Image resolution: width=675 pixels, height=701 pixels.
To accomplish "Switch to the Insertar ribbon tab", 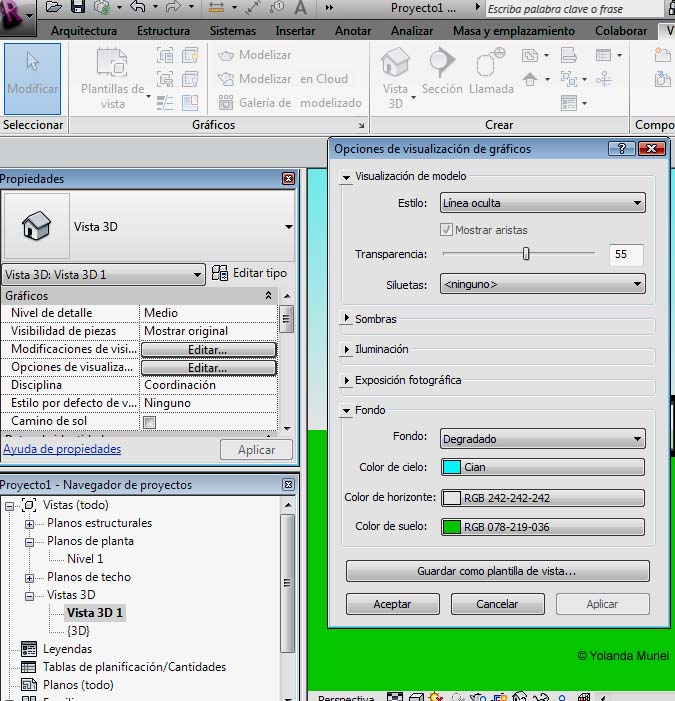I will click(295, 31).
